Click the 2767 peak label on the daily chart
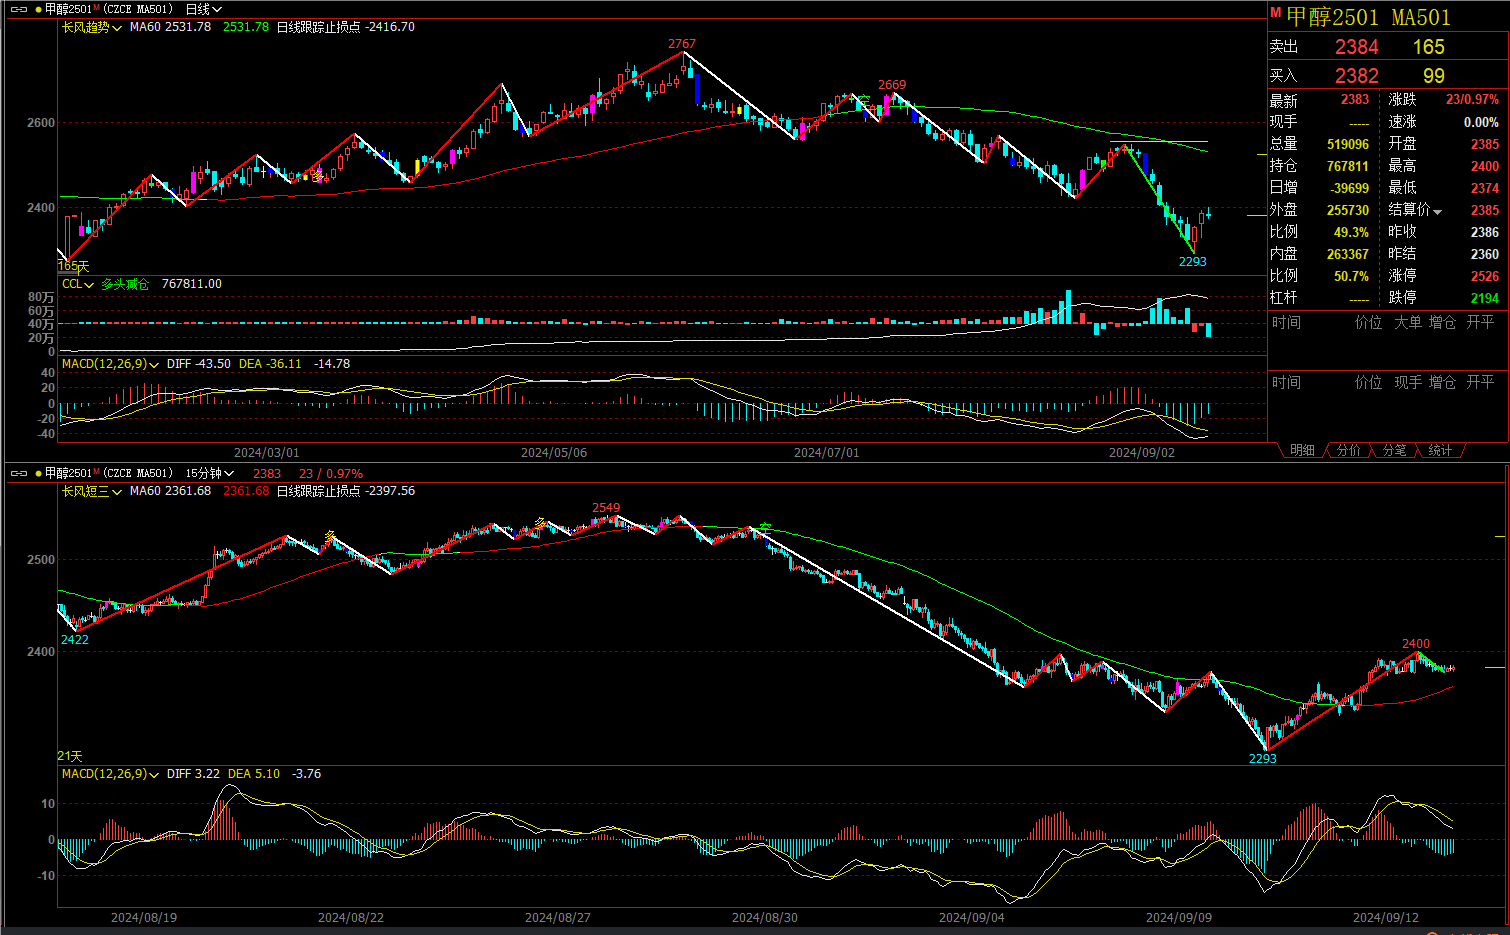1510x935 pixels. click(682, 44)
